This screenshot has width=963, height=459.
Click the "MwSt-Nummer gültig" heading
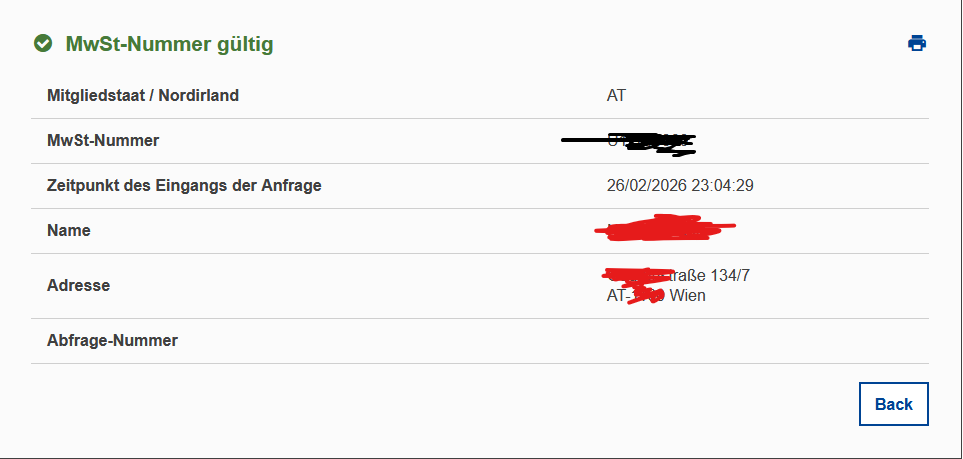169,44
